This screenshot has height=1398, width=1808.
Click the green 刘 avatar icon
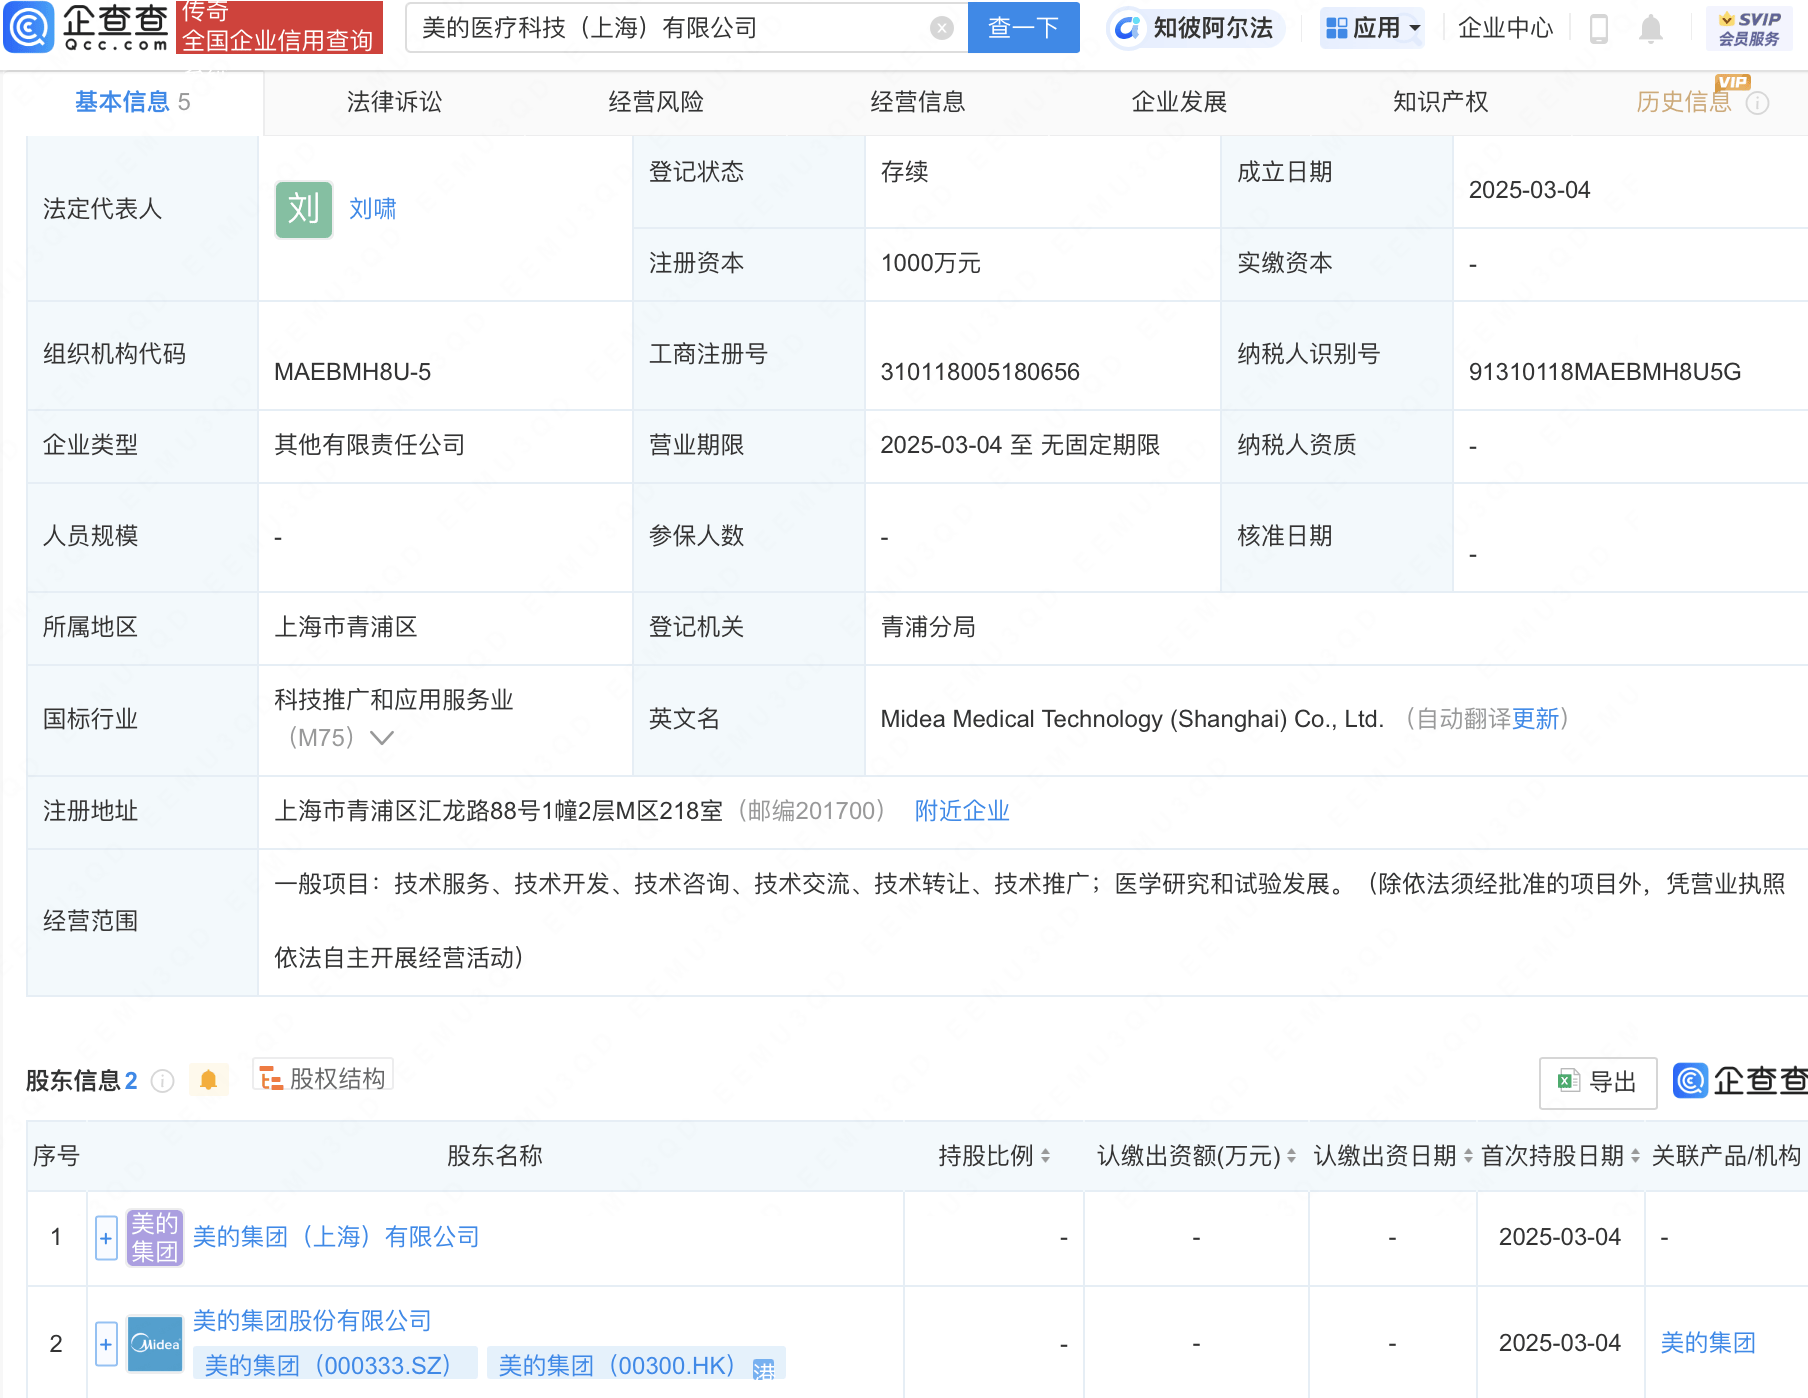304,209
